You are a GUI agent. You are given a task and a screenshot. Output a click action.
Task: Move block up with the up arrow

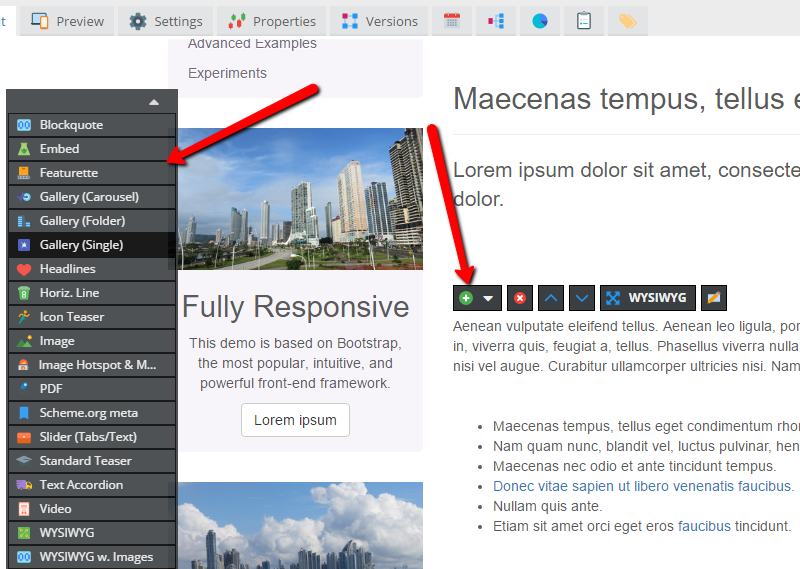pyautogui.click(x=551, y=298)
